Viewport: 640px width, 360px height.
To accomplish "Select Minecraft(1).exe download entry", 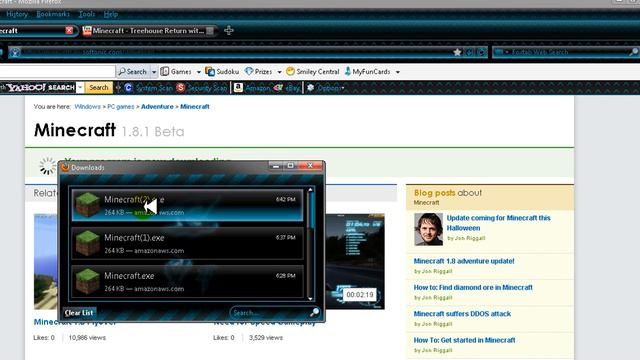I will (x=187, y=243).
